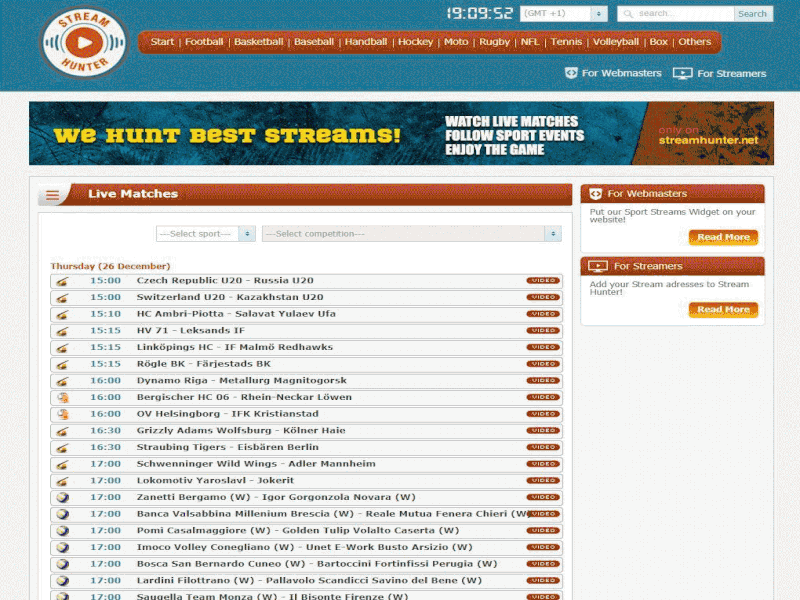Open the Start menu item

click(162, 42)
